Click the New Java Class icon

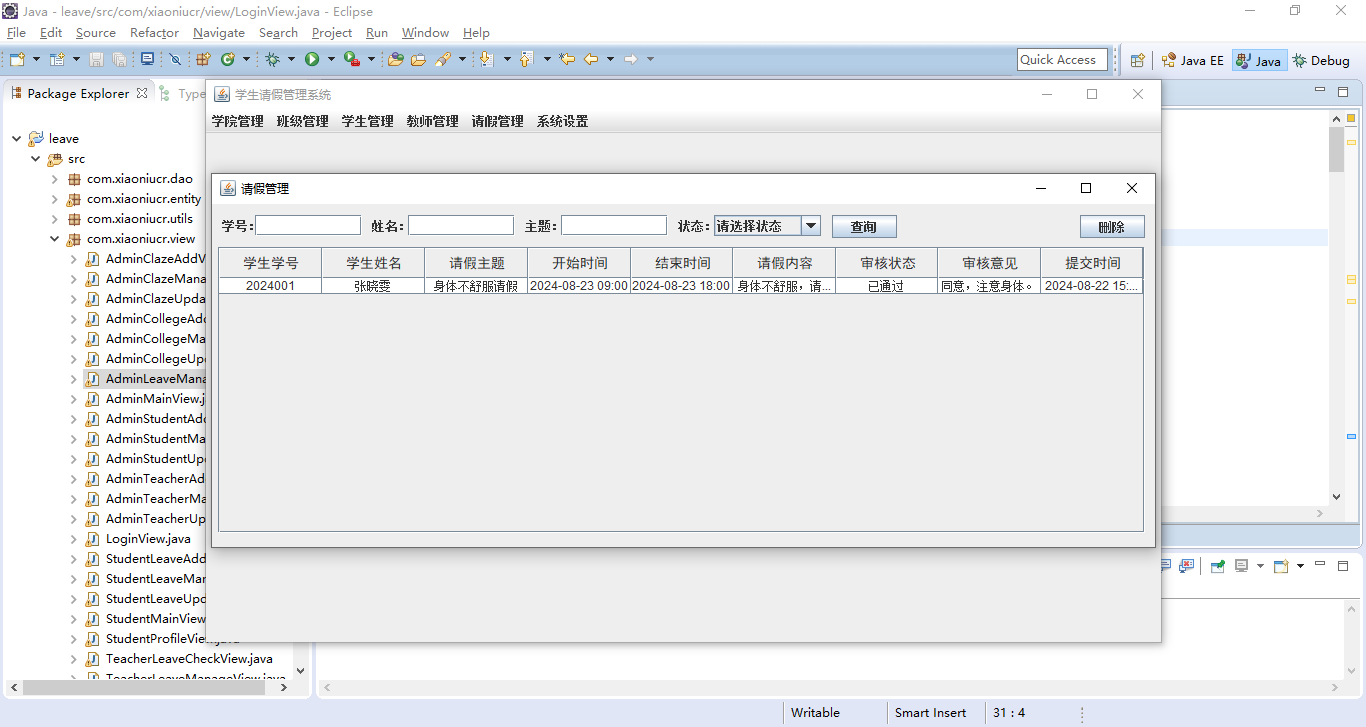tap(228, 60)
